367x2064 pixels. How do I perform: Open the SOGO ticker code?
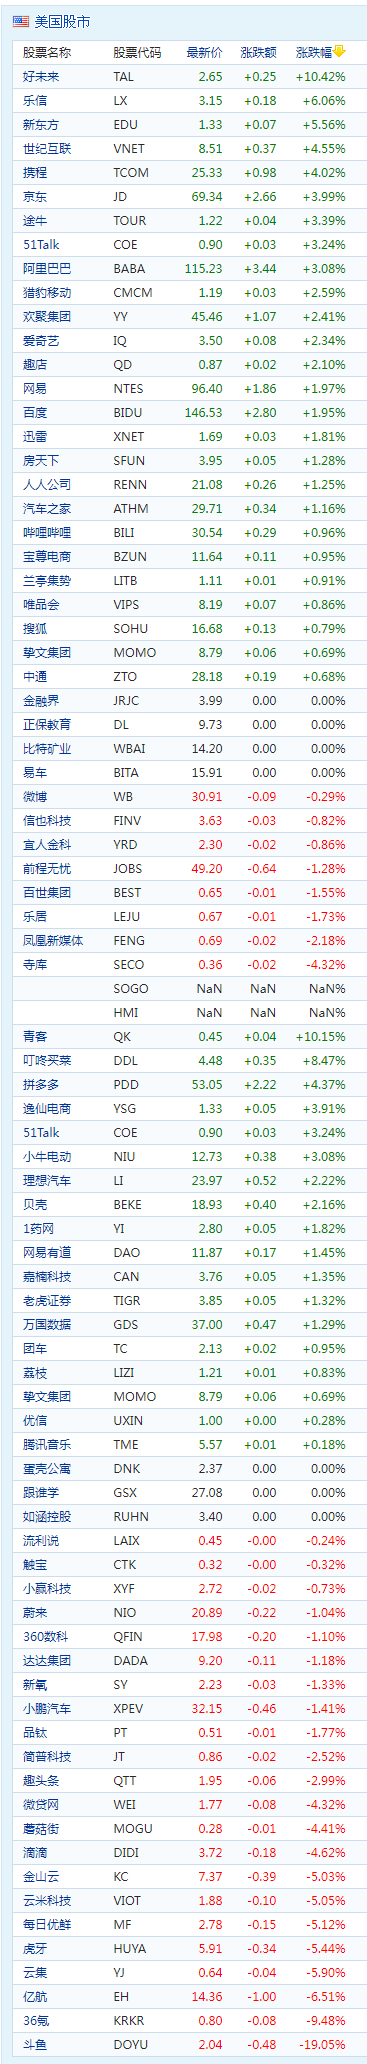(131, 988)
